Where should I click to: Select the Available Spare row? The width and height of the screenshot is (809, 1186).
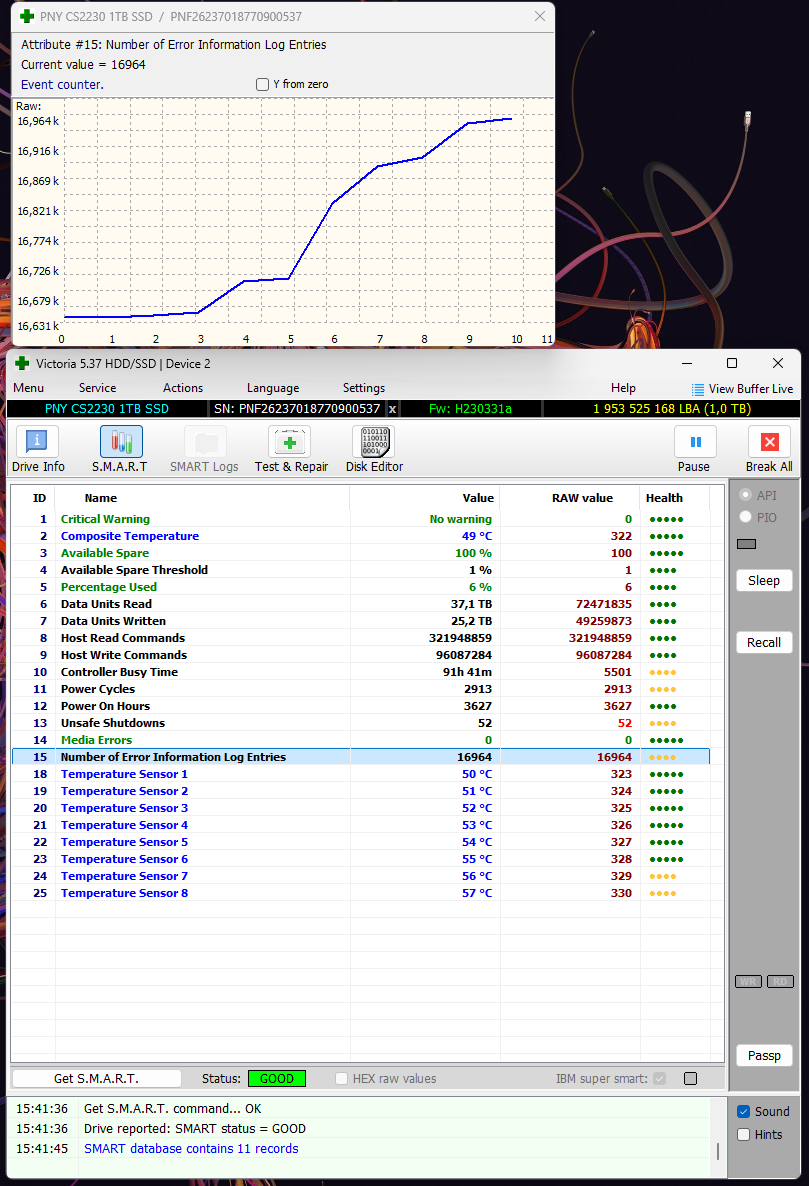pos(361,553)
